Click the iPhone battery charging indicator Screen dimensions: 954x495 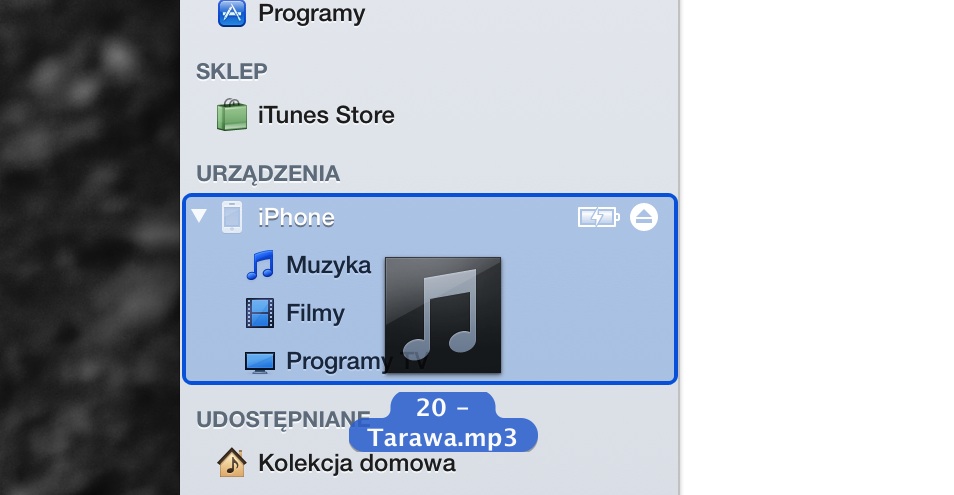[x=599, y=217]
